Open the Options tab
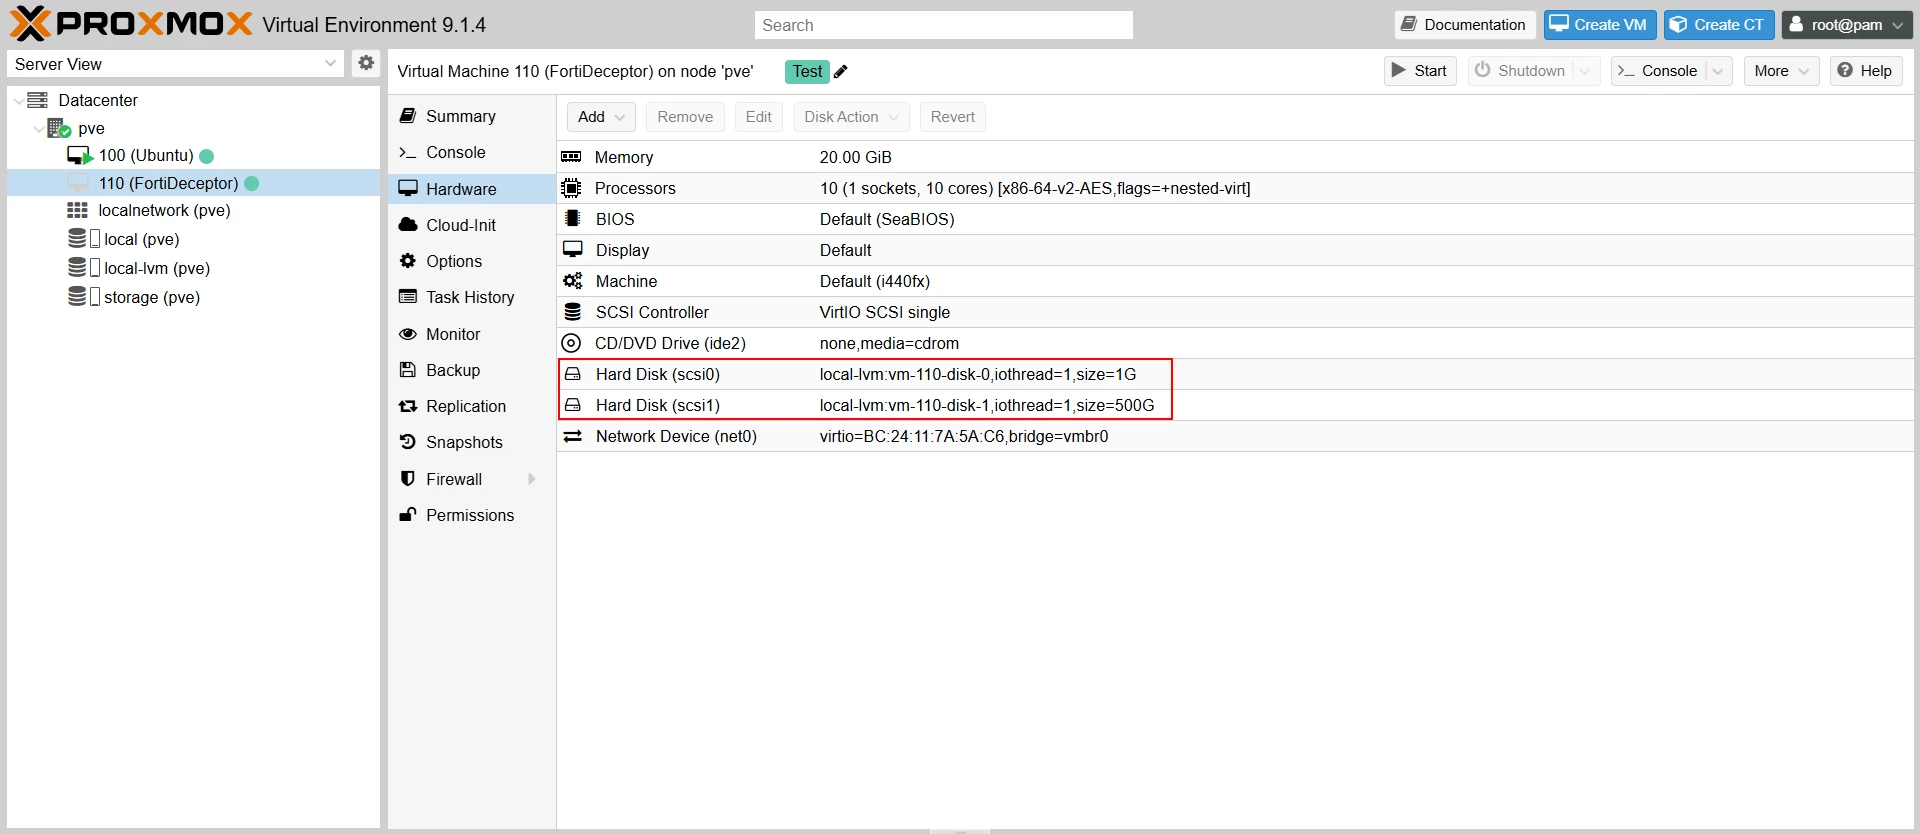Screen dimensions: 1920x834 (x=472, y=261)
